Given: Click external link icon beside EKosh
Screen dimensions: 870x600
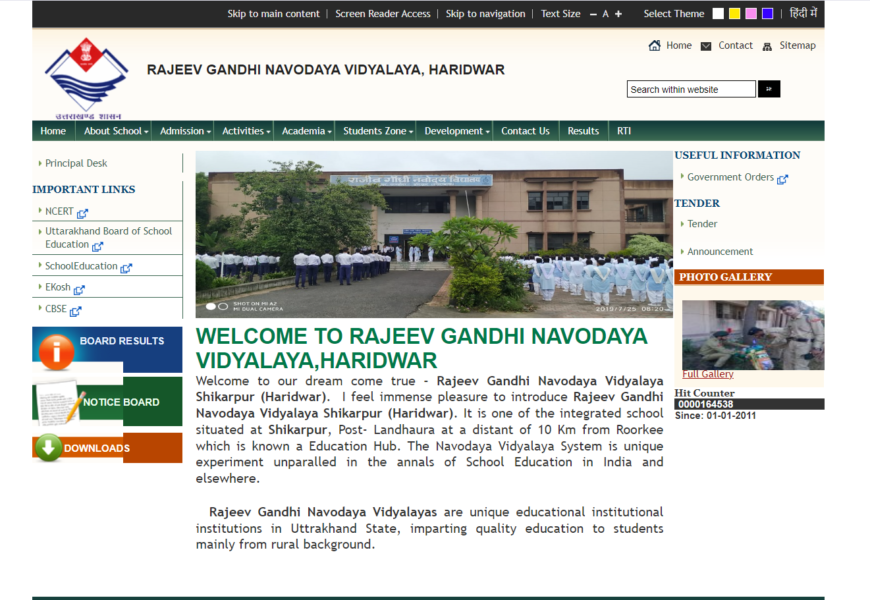Looking at the screenshot, I should 79,290.
